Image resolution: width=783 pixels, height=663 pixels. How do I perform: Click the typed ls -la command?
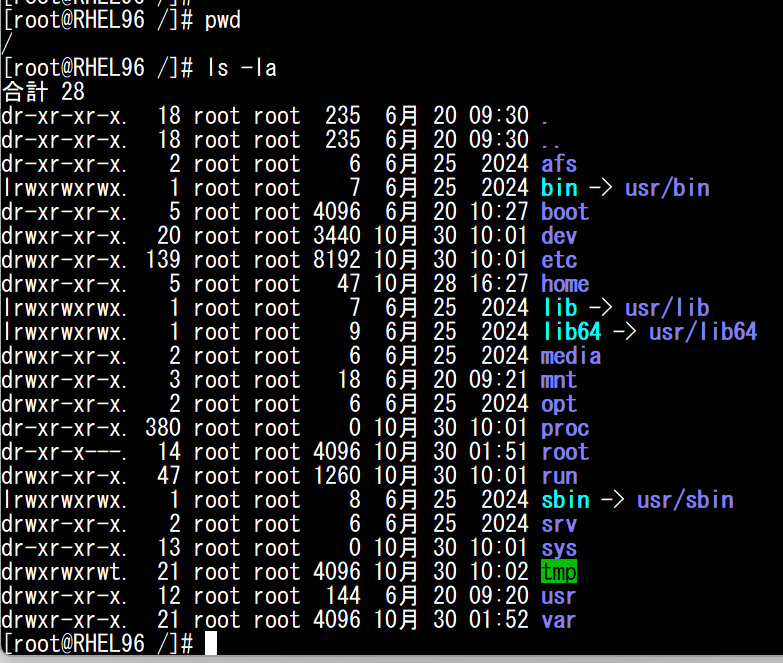tap(241, 68)
